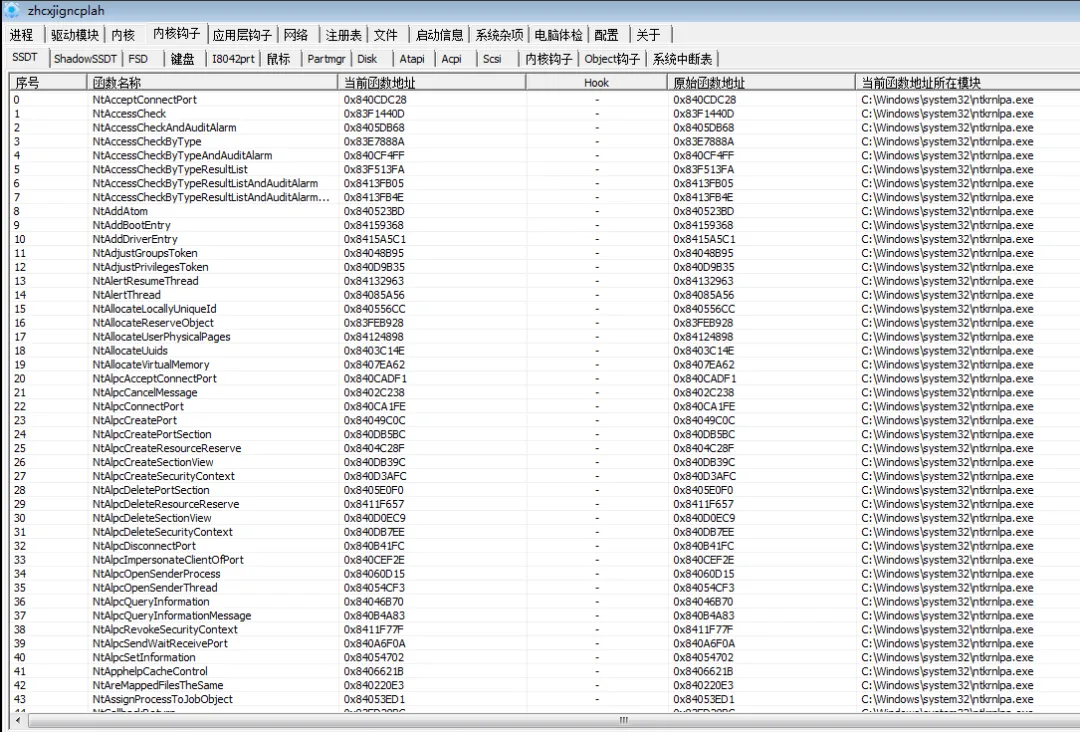Sort by 当前函数地址所在模块 column header
This screenshot has width=1080, height=732.
[x=968, y=83]
